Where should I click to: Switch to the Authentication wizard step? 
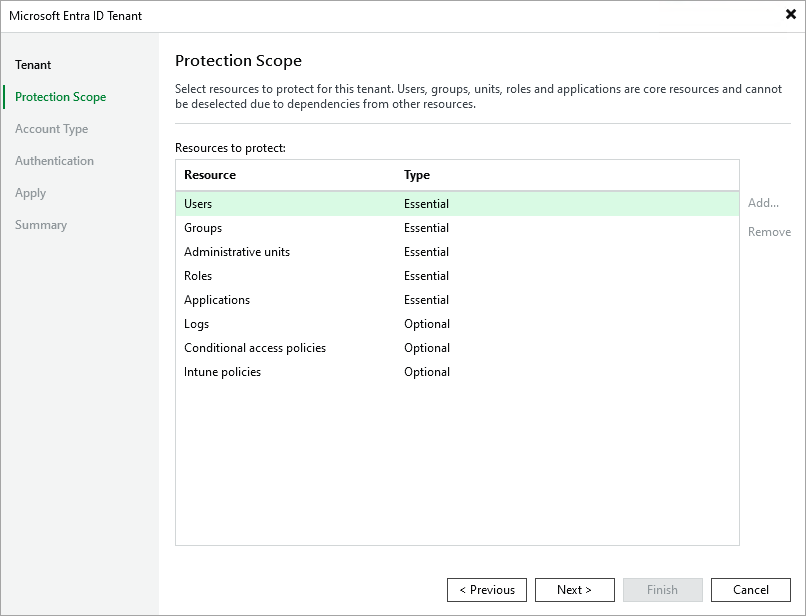coord(54,161)
